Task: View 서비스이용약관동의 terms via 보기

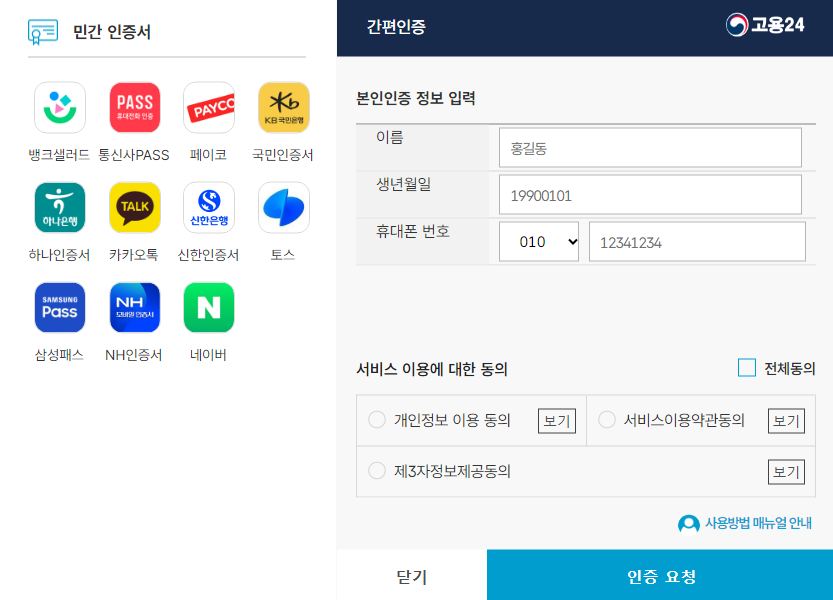Action: tap(786, 421)
